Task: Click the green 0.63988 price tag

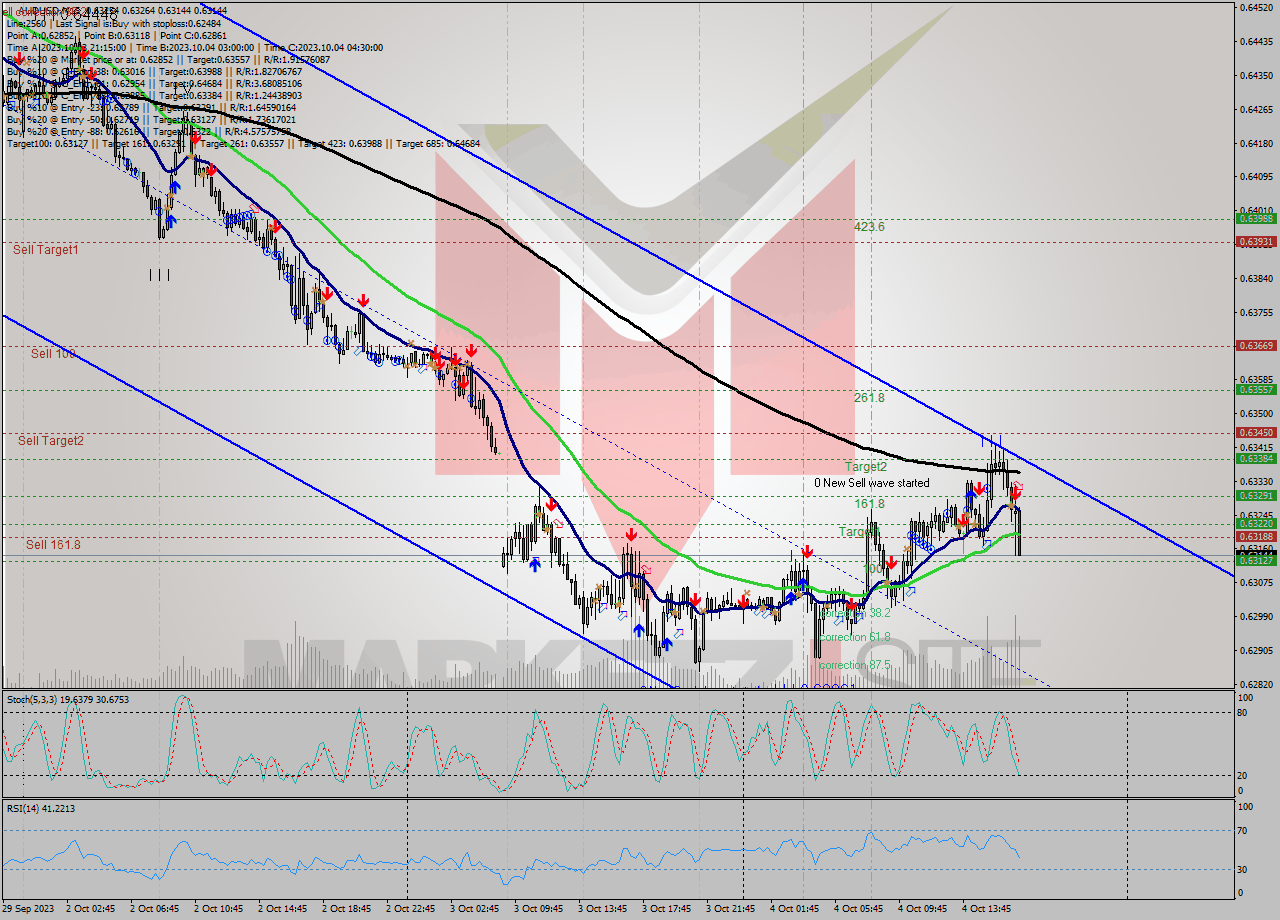Action: point(1256,219)
